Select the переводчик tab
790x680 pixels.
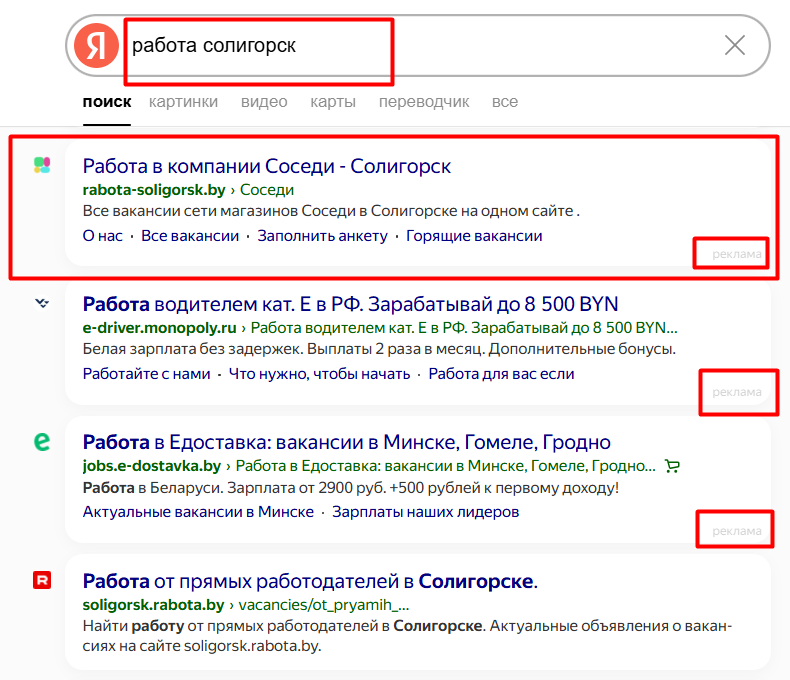pos(424,102)
